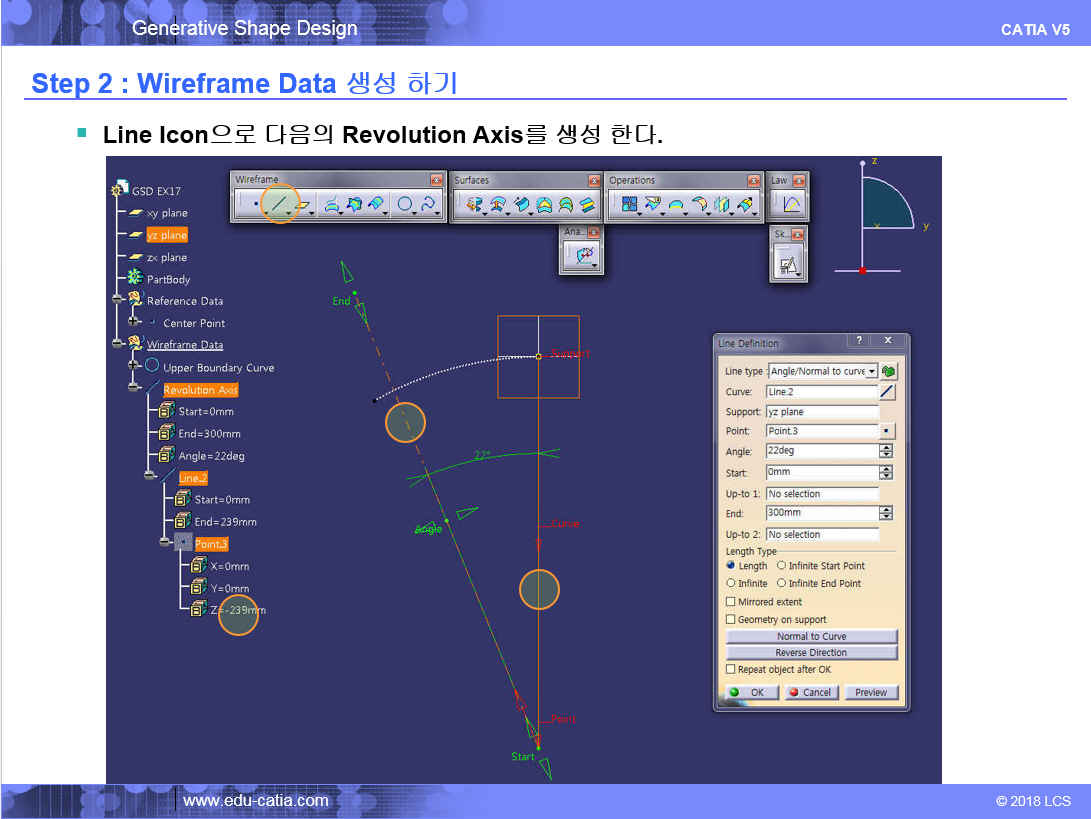Click the Law toolbar icon
1091x819 pixels.
(x=790, y=204)
